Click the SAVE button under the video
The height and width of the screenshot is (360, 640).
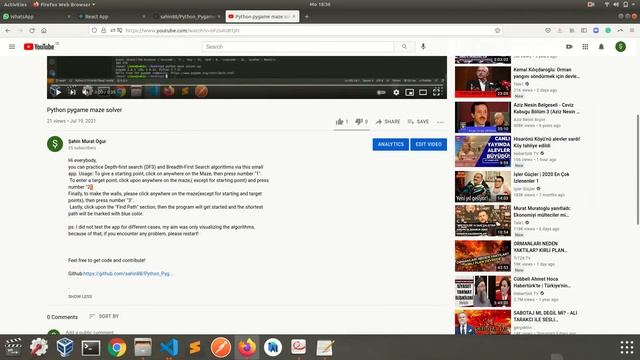click(x=418, y=122)
